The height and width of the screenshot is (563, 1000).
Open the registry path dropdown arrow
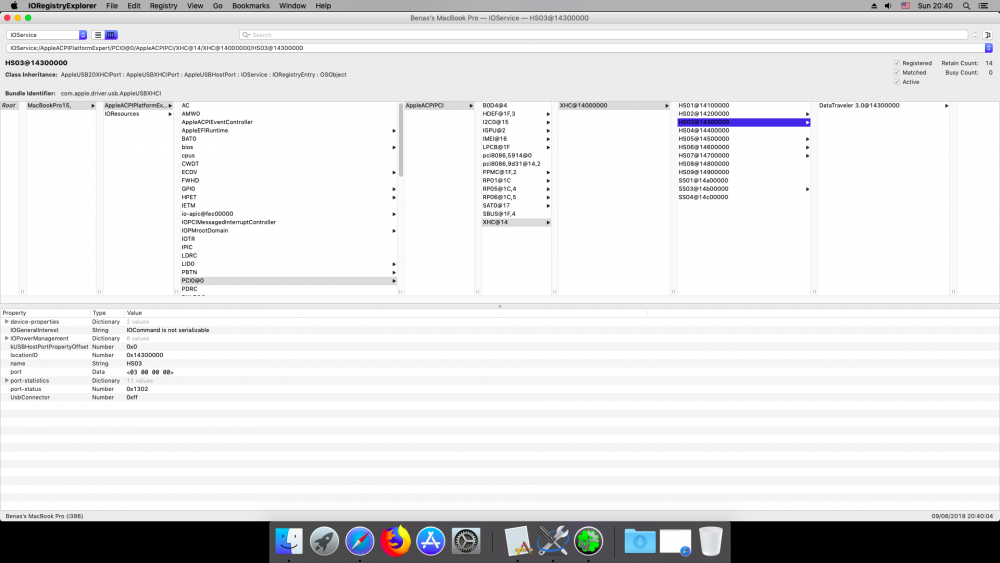pos(989,48)
